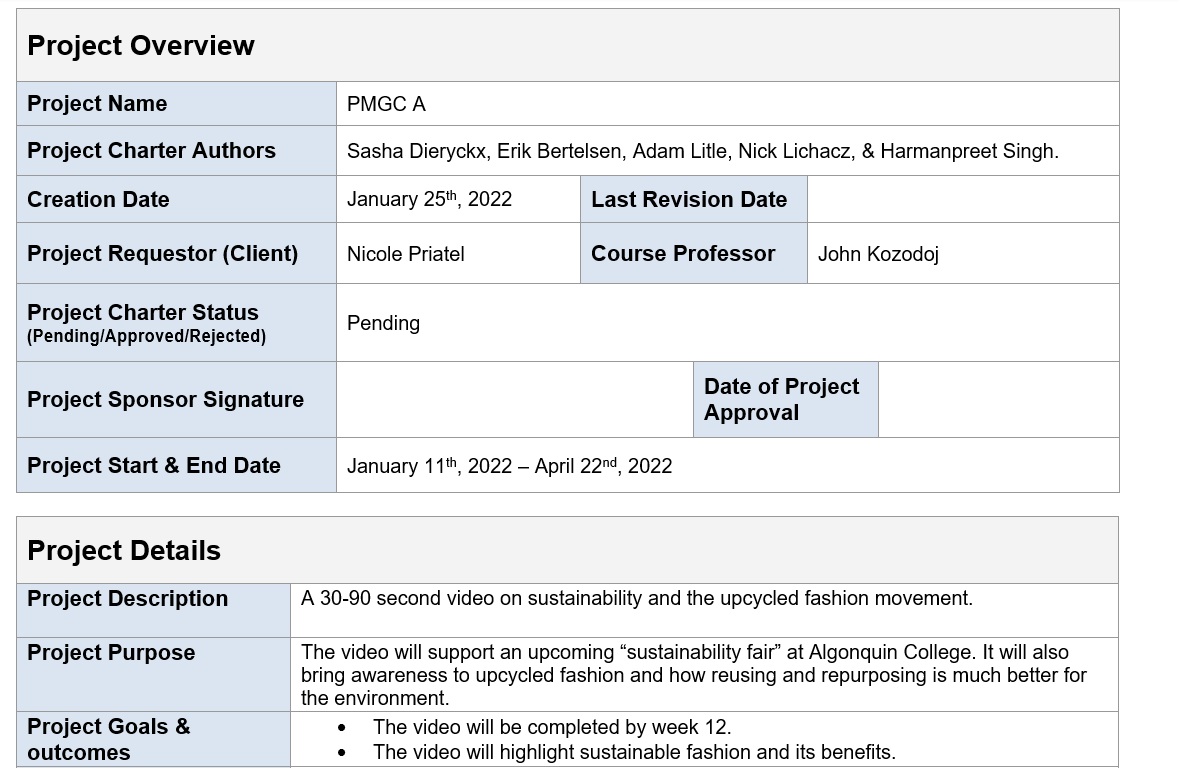Viewport: 1179px width, 768px height.
Task: Select the Nicole Priatel client cell
Action: [406, 254]
